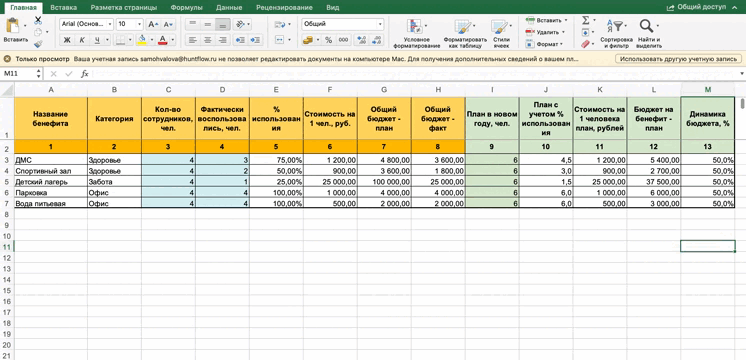Align text to the middle vertically
Viewport: 746px width, 360px height.
[x=207, y=24]
